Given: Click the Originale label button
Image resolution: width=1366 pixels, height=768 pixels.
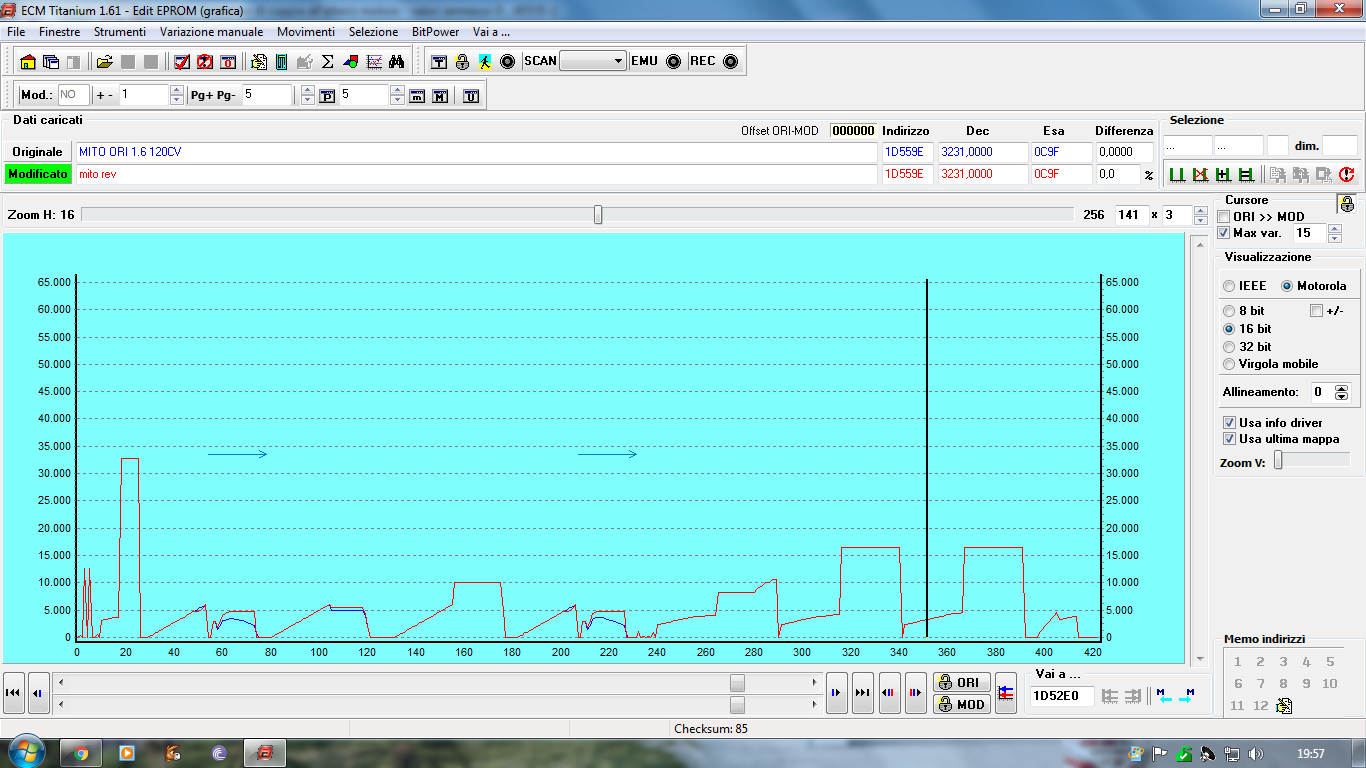Looking at the screenshot, I should (x=37, y=152).
